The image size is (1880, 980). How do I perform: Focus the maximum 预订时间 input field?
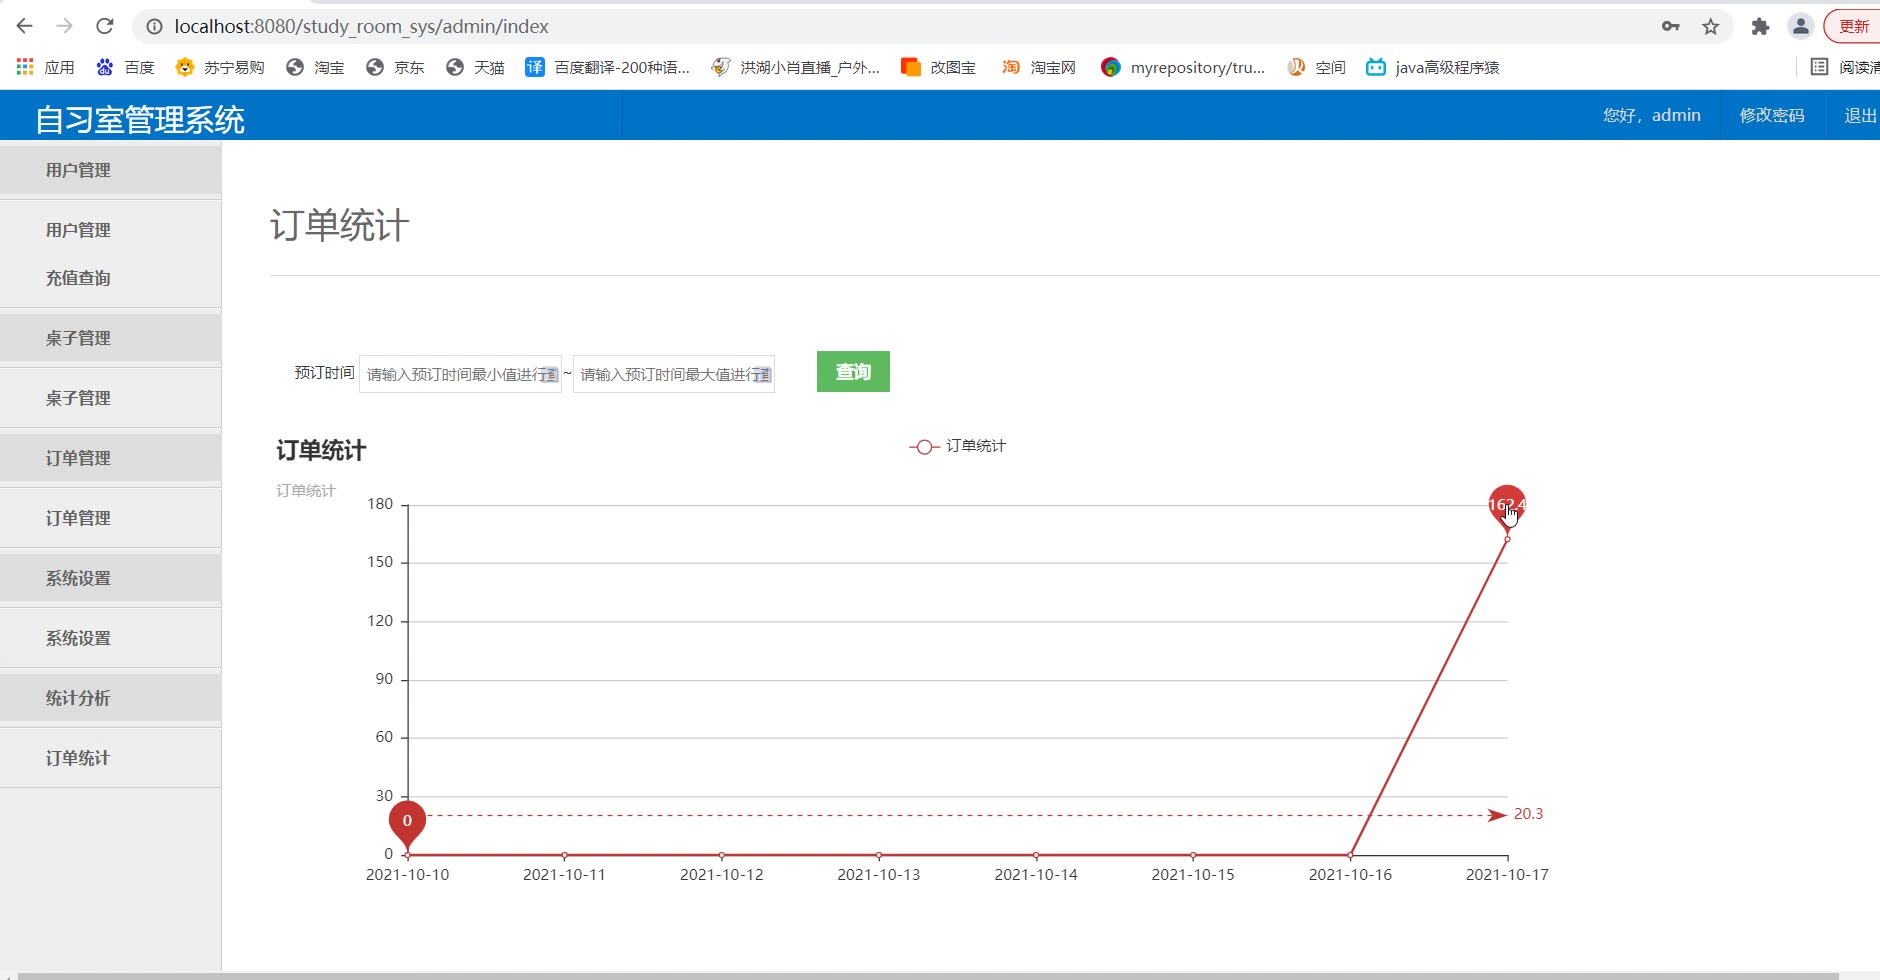coord(674,375)
